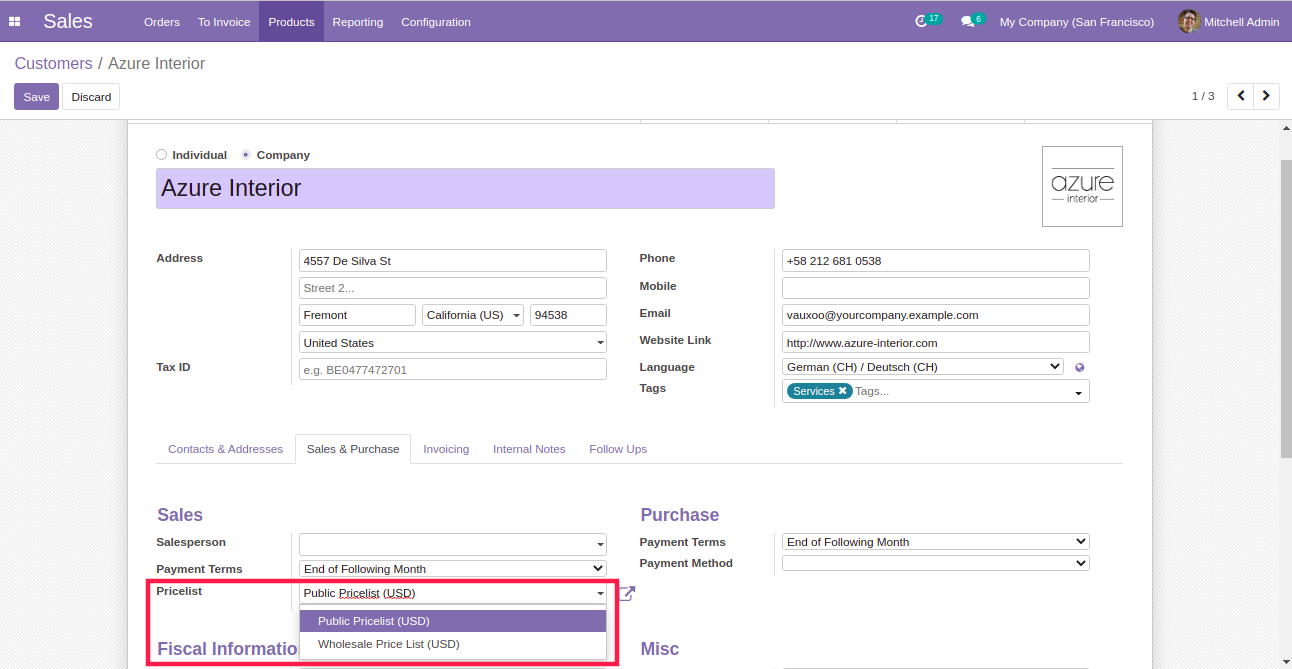This screenshot has height=669, width=1292.
Task: Click Mitchell Admin avatar picture
Action: coord(1188,21)
